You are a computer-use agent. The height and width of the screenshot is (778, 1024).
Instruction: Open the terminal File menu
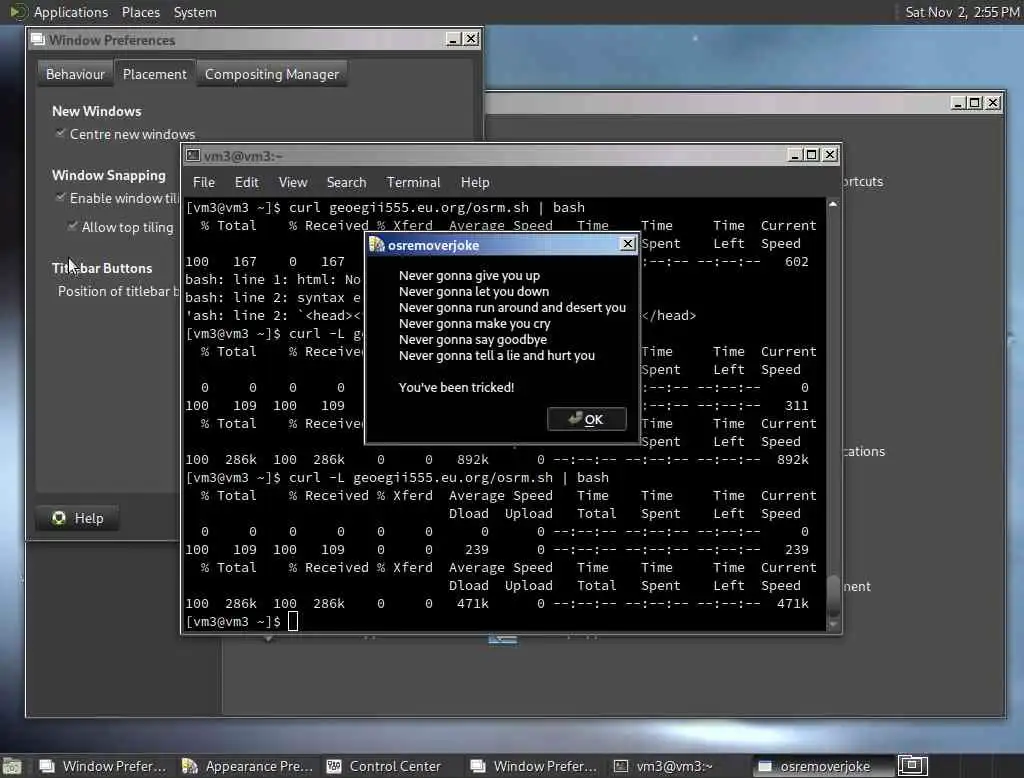click(x=204, y=182)
